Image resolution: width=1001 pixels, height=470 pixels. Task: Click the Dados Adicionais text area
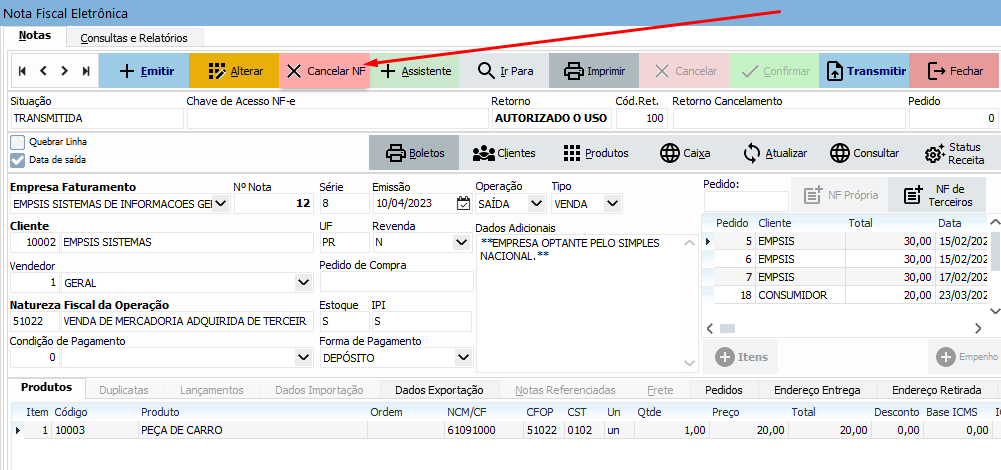click(x=587, y=303)
